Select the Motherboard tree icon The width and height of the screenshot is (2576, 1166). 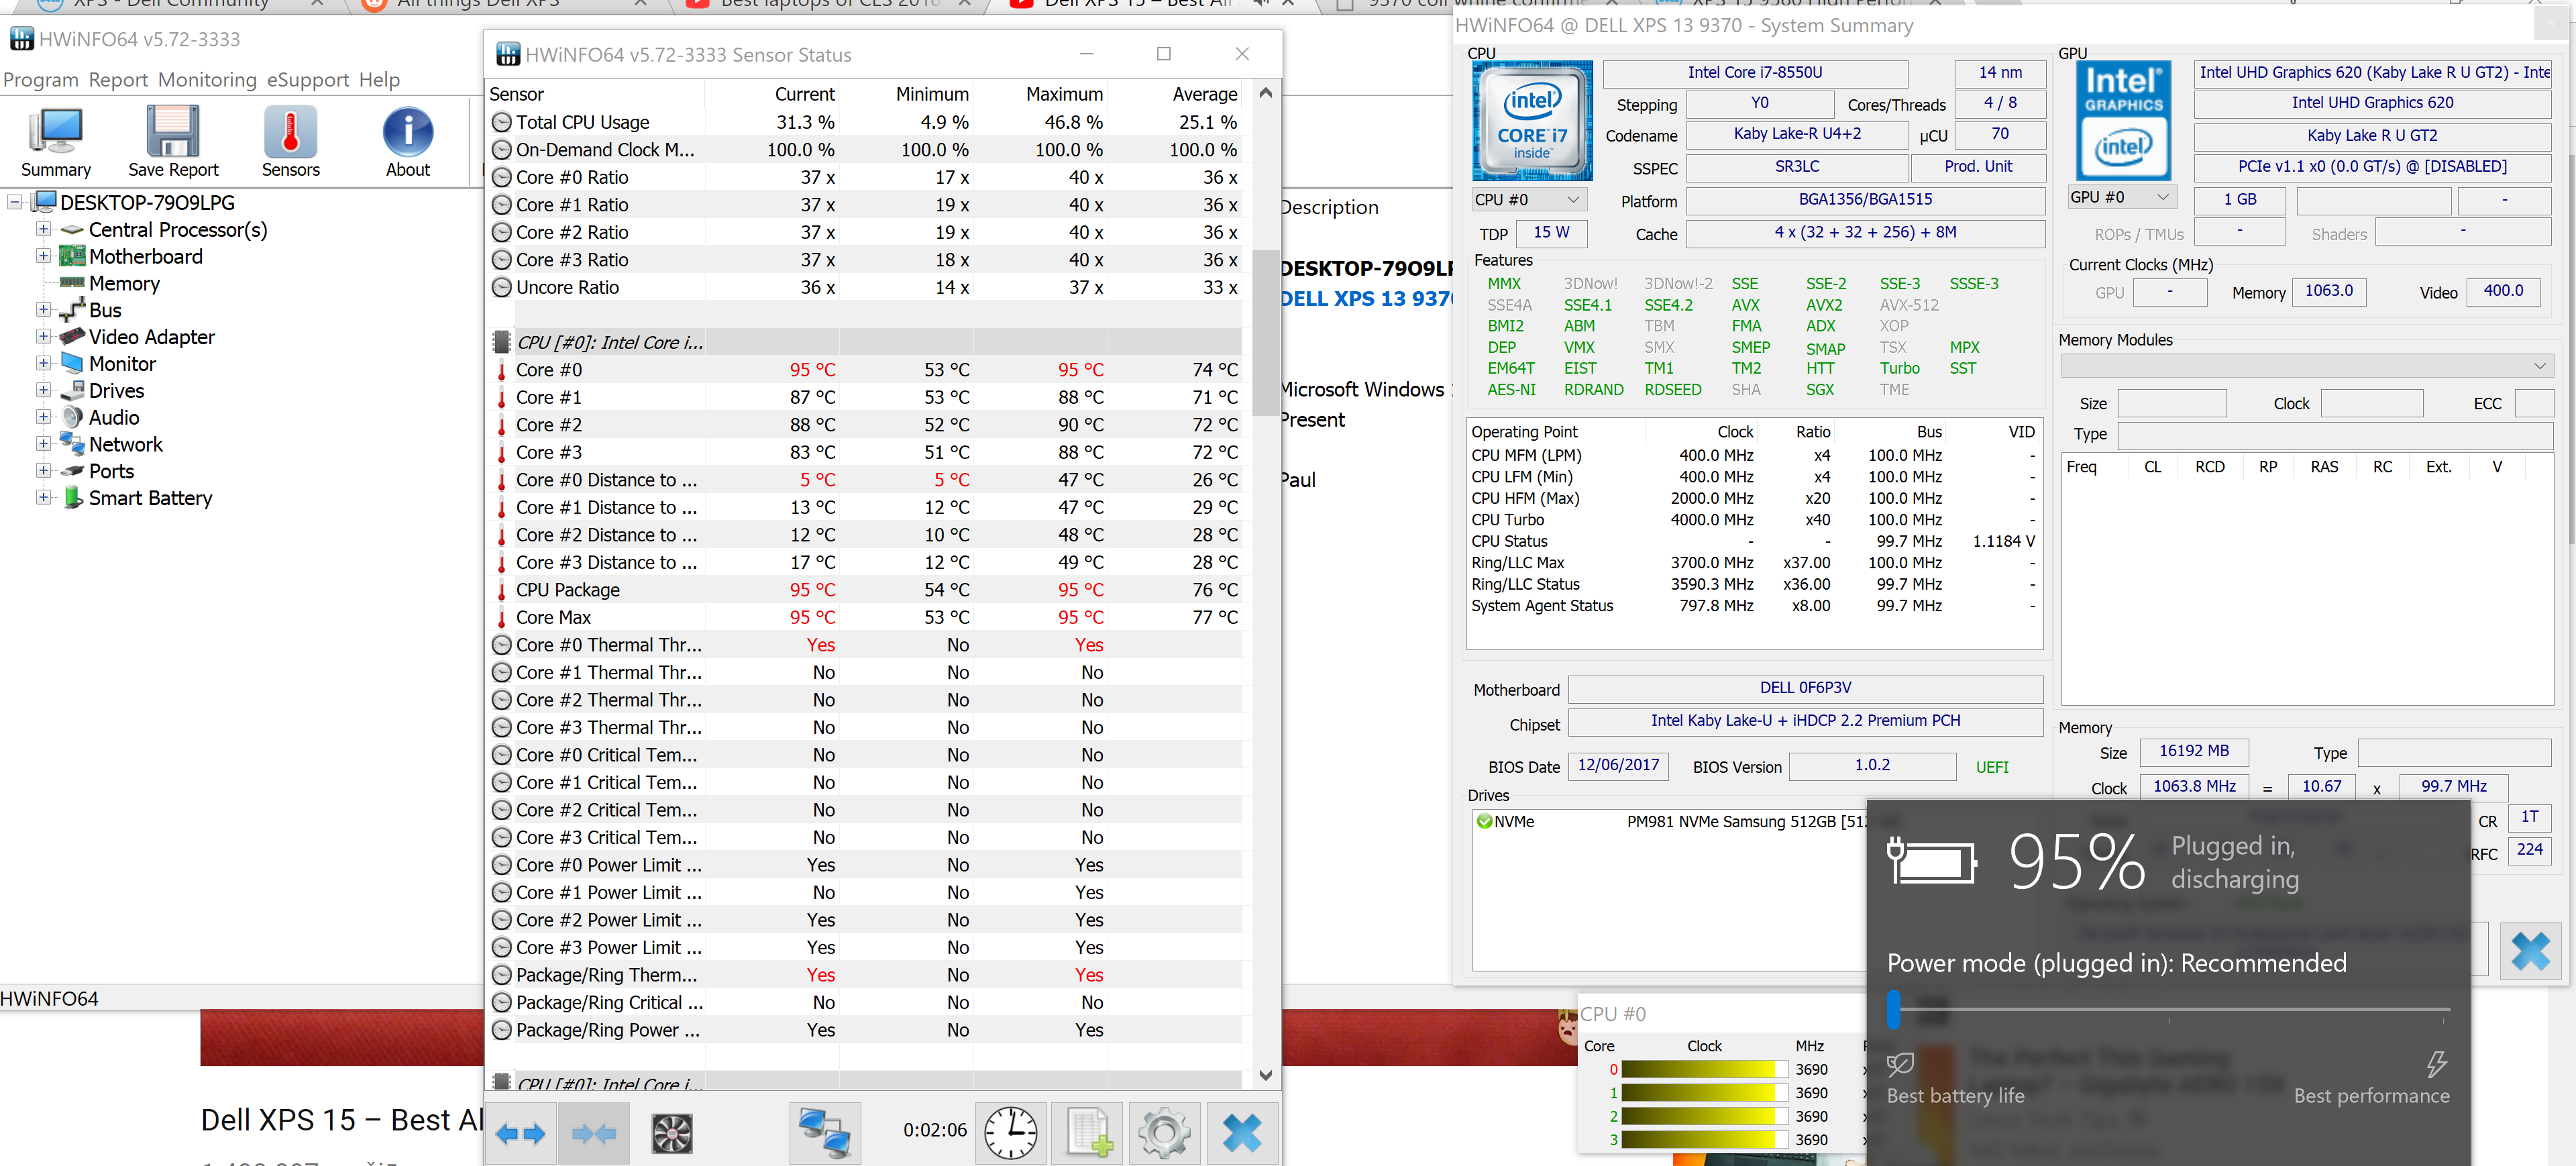point(72,256)
